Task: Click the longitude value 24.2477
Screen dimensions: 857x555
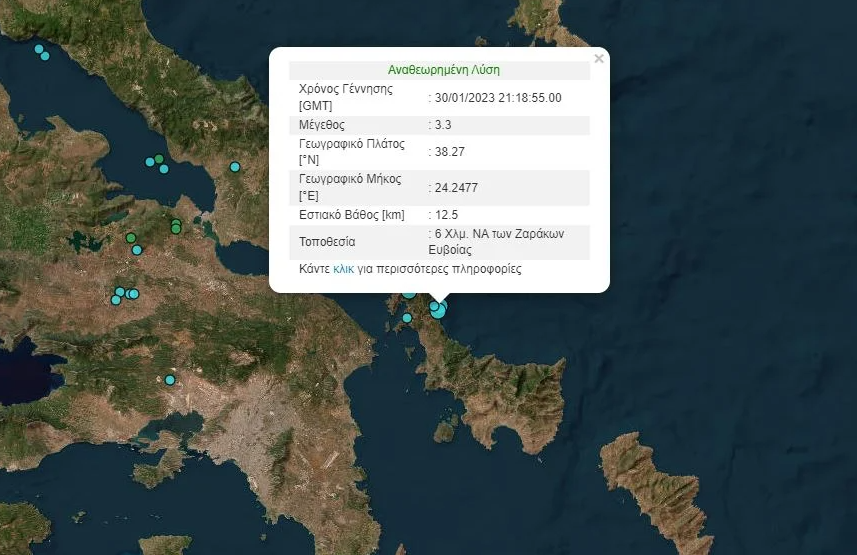Action: pos(456,188)
